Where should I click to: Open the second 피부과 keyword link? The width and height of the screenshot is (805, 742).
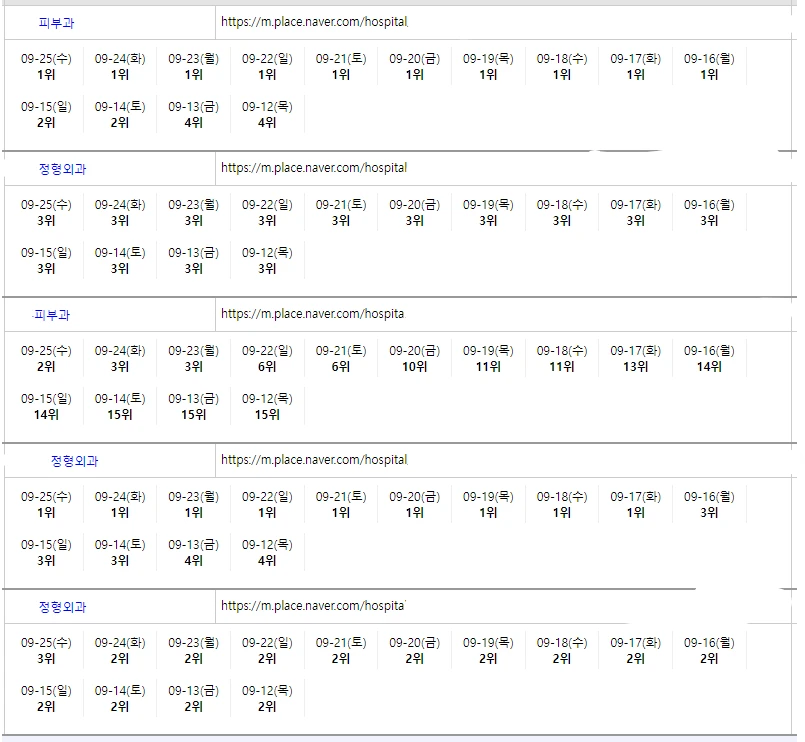click(x=51, y=315)
